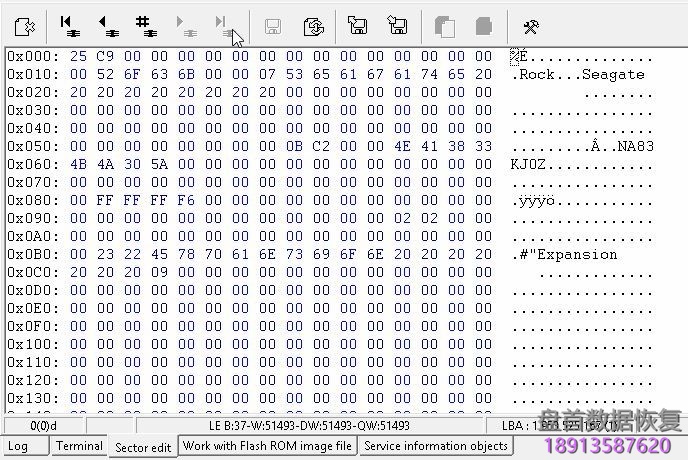The width and height of the screenshot is (688, 460).
Task: Click ASCII text .ÿÿÿö in row 0x080
Action: tap(533, 201)
